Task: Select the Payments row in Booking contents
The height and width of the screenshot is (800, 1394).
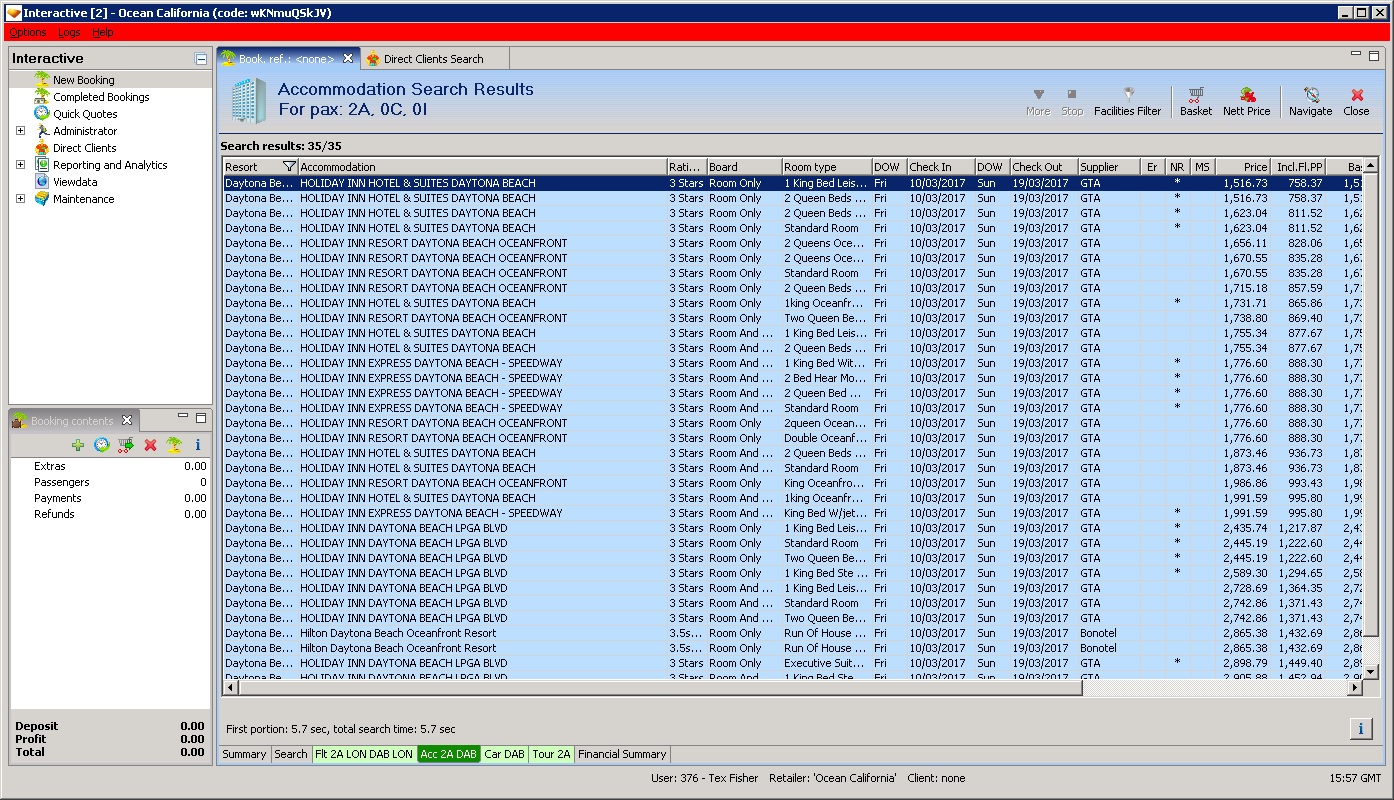Action: [110, 498]
